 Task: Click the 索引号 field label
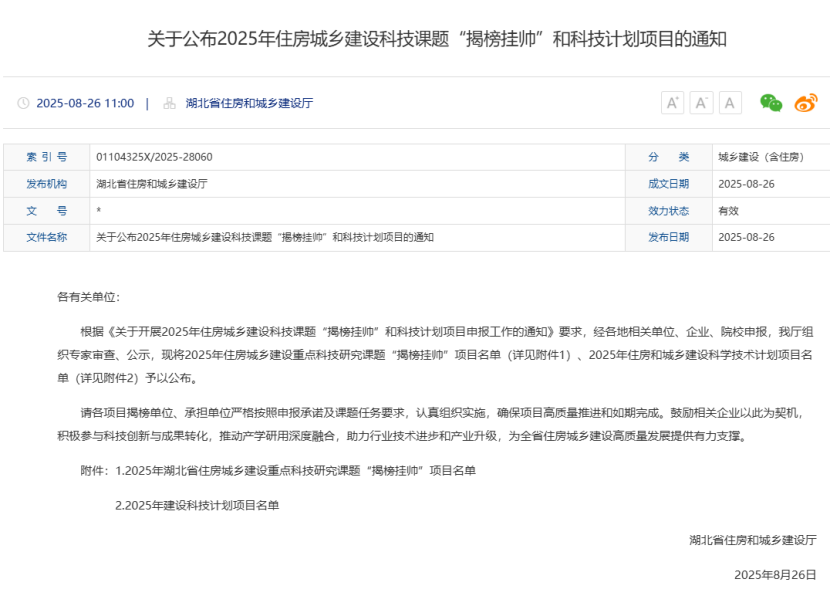47,157
